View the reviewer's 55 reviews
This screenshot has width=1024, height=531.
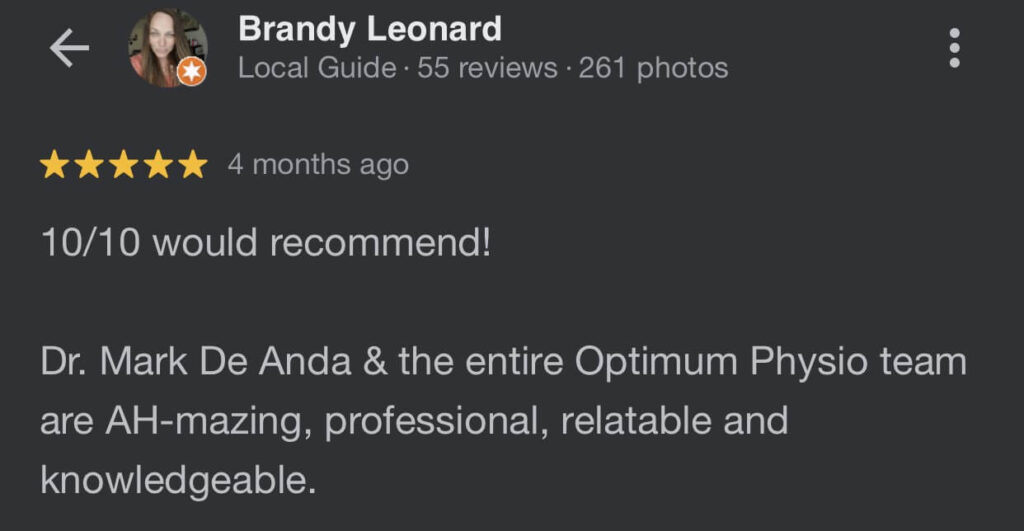tap(487, 68)
